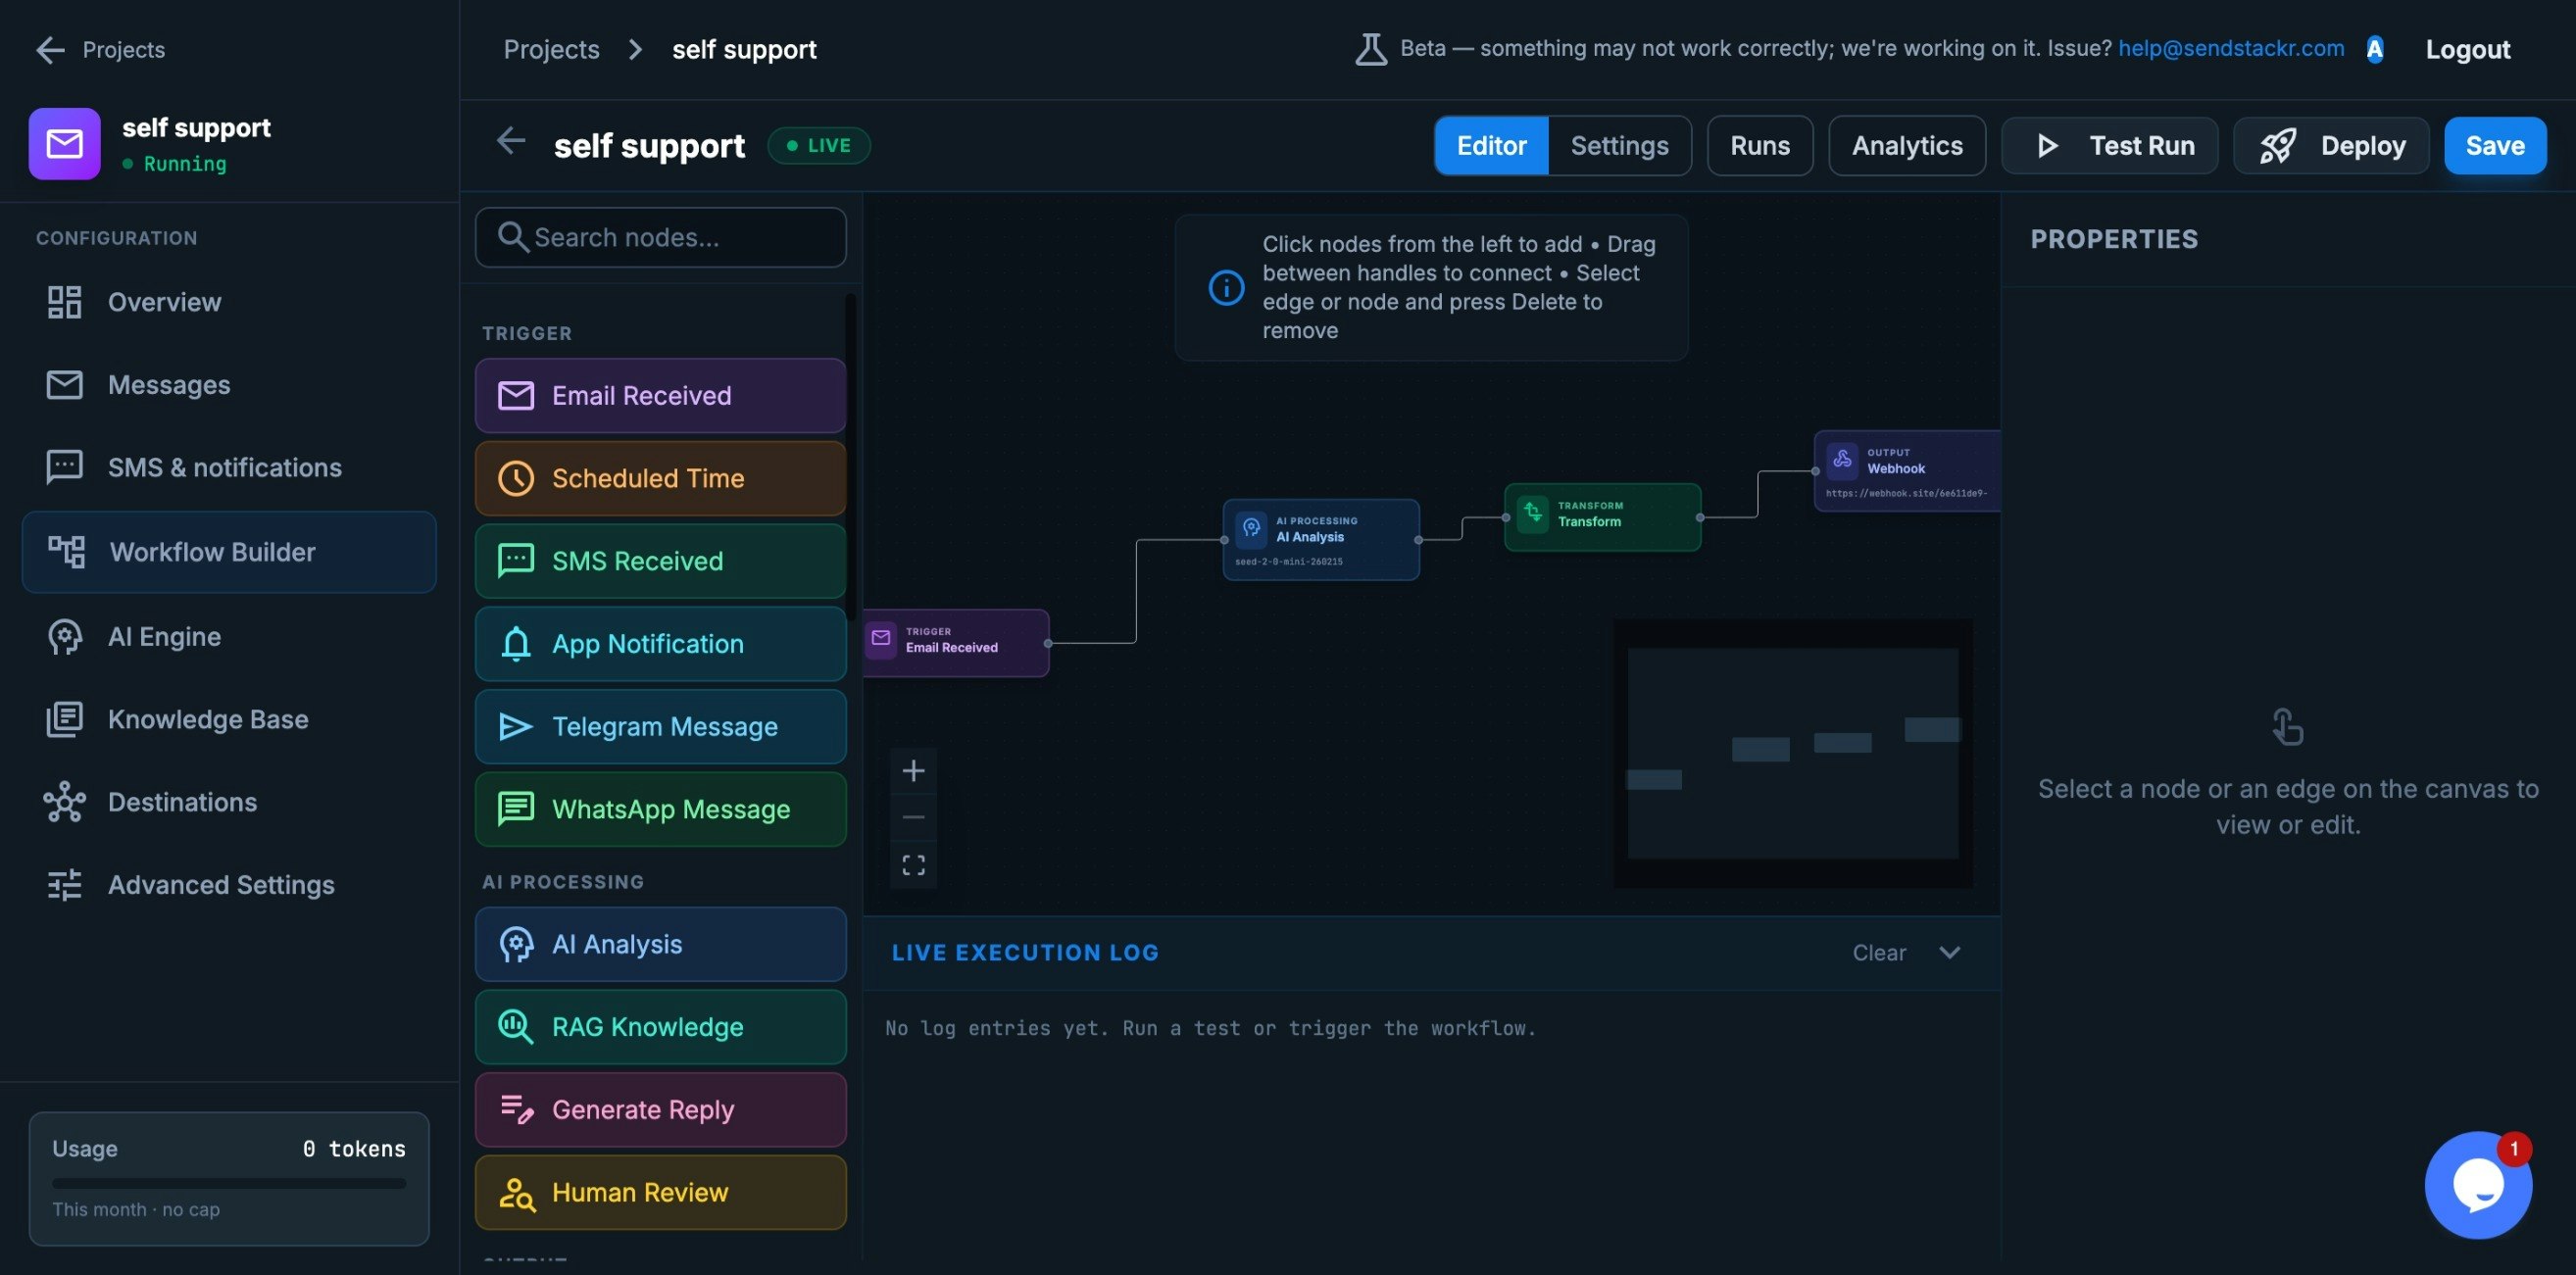Image resolution: width=2576 pixels, height=1275 pixels.
Task: Open the Runs tab
Action: click(x=1759, y=145)
